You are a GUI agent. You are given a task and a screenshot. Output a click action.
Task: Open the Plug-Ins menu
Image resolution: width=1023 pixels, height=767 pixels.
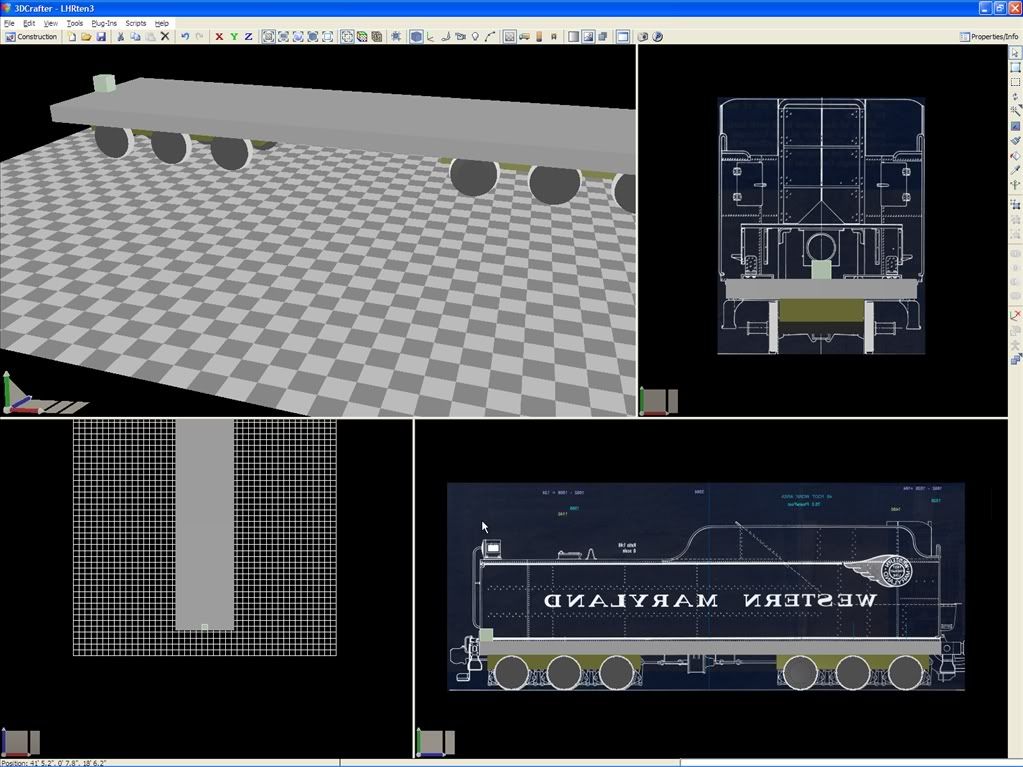point(104,23)
